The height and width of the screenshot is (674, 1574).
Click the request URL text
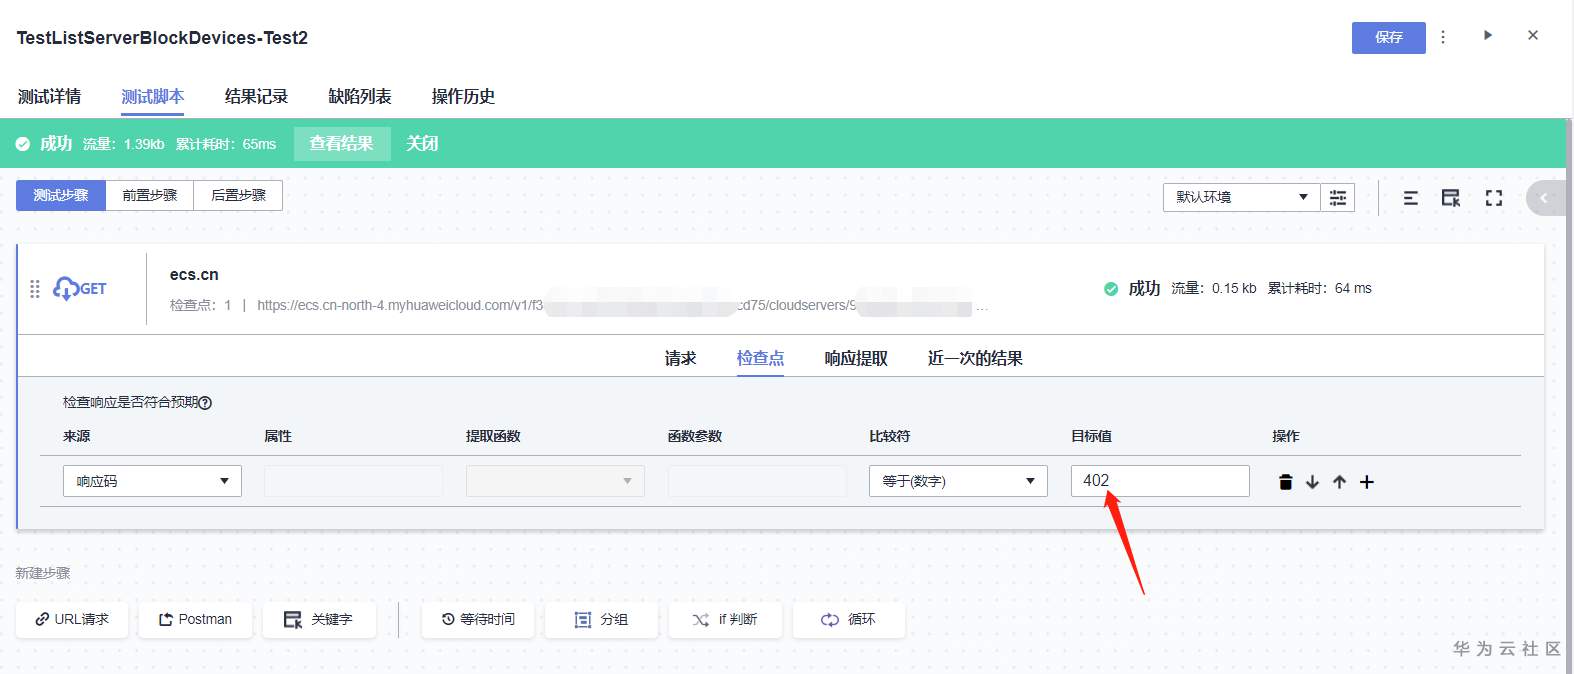coord(622,305)
